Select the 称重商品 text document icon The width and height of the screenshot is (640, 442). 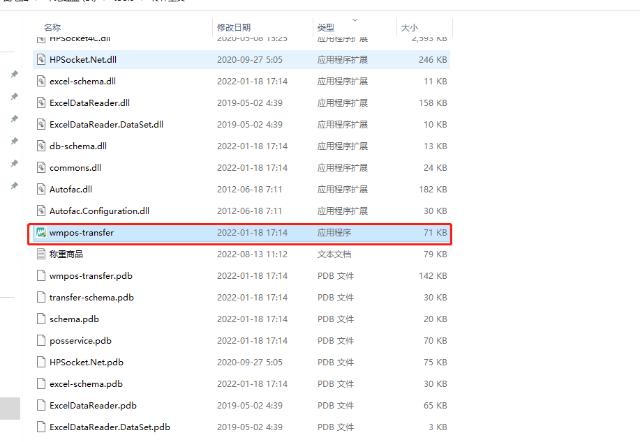click(41, 254)
